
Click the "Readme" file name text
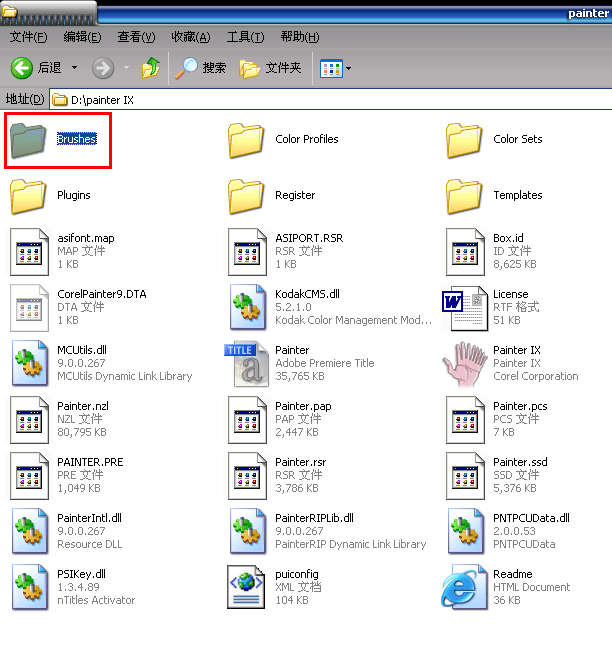pos(513,574)
